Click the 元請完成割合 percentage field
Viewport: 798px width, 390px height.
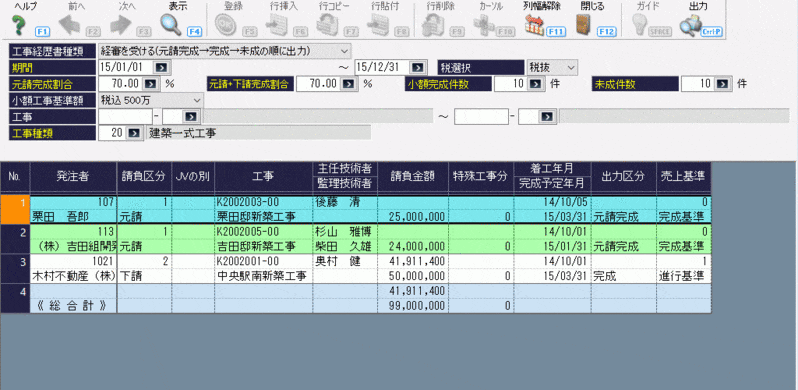tap(121, 84)
